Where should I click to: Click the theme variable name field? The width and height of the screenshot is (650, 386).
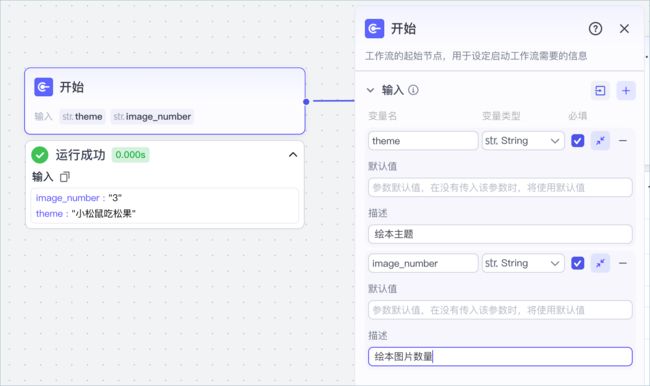pyautogui.click(x=423, y=141)
